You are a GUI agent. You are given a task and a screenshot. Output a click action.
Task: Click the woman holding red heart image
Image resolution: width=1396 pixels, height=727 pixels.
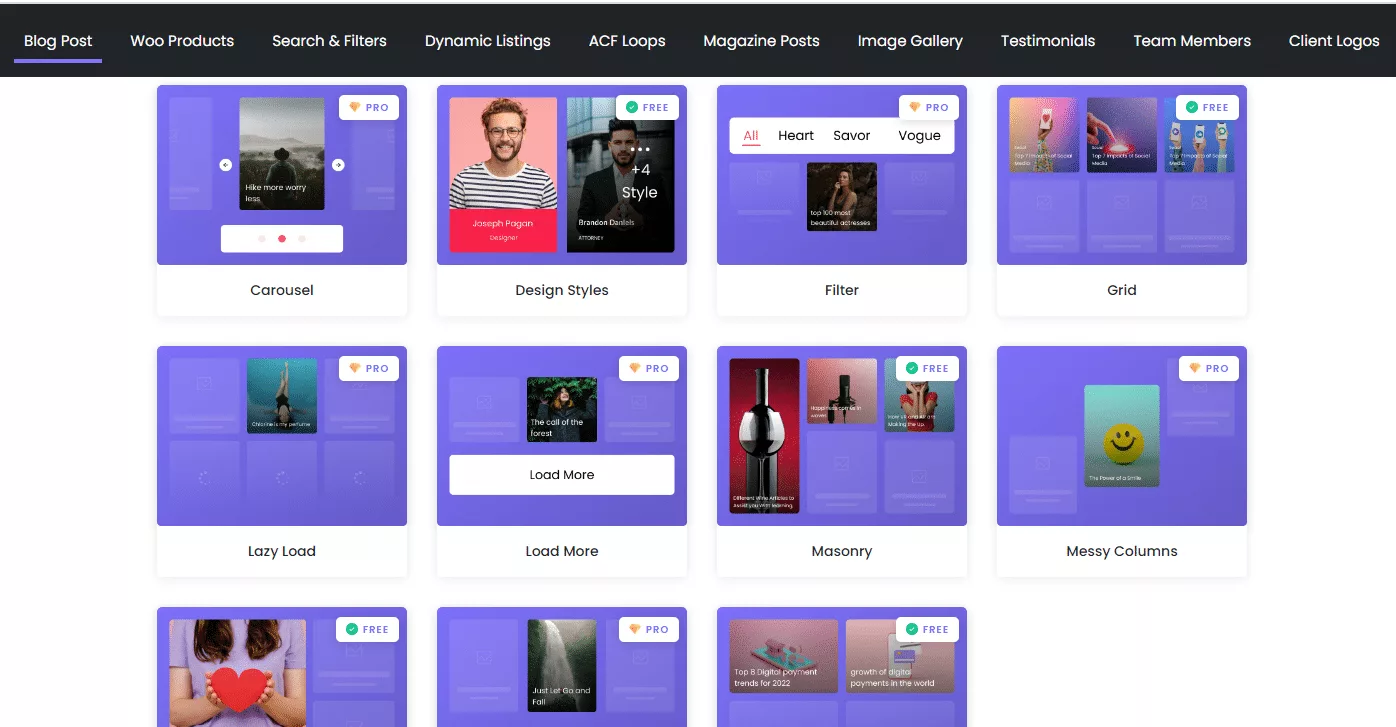click(x=238, y=673)
